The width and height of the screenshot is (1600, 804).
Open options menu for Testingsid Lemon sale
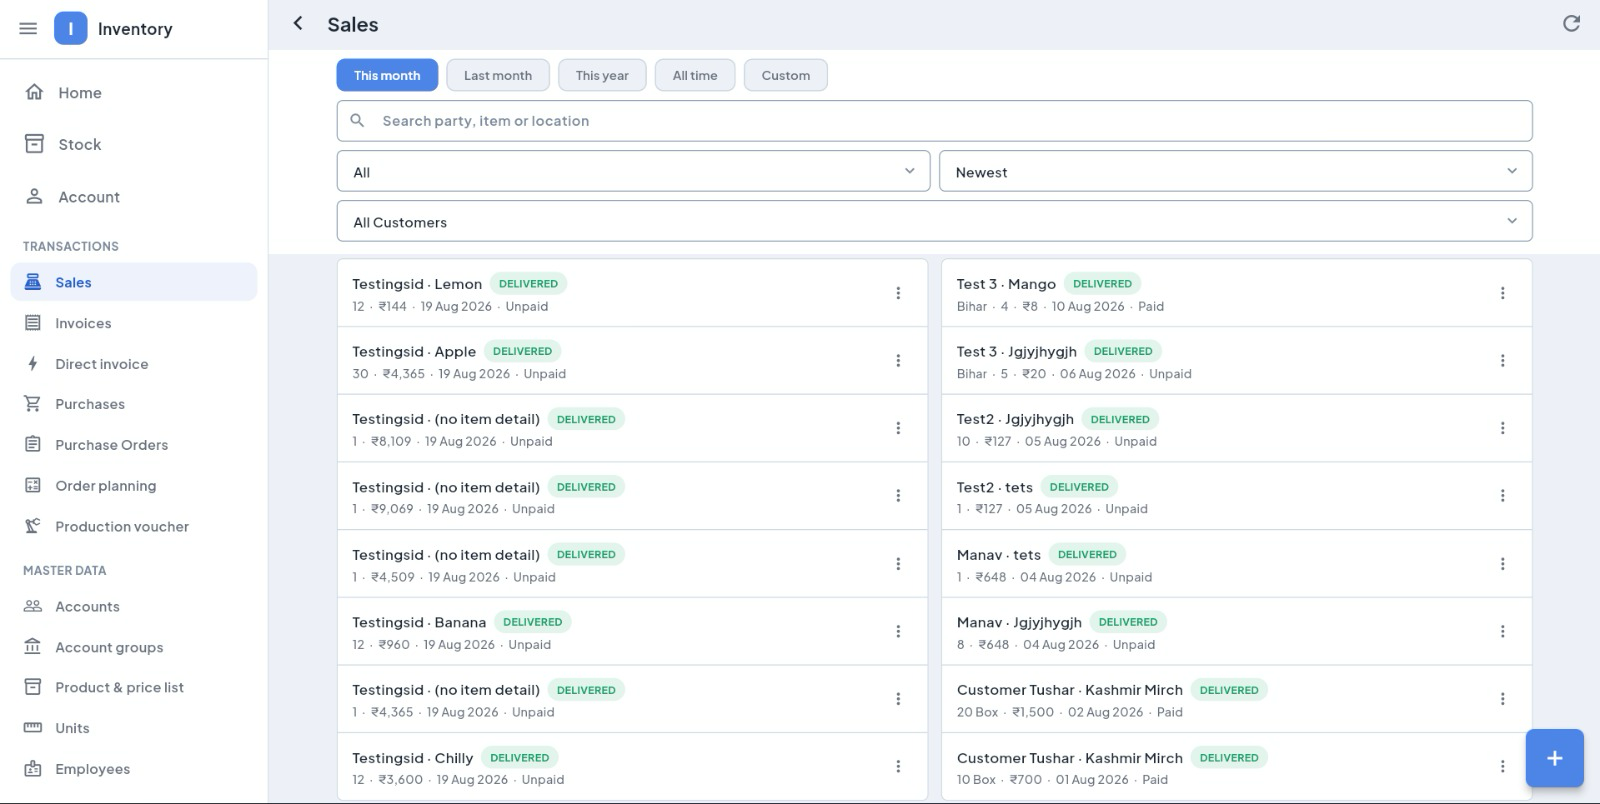tap(898, 293)
